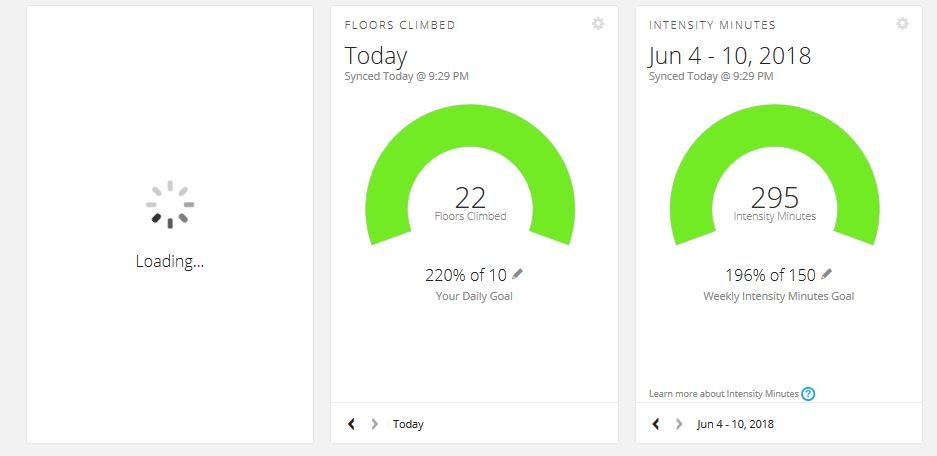
Task: Click help question mark beside Learn more
Action: point(808,394)
